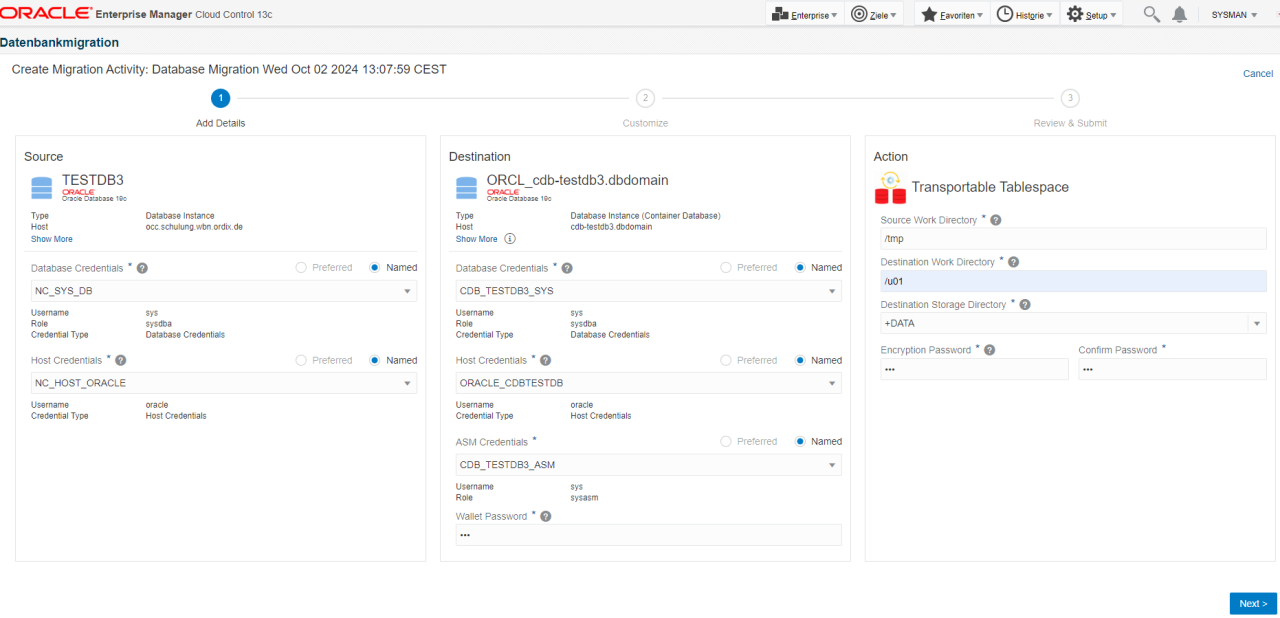1280x618 pixels.
Task: Click the Source Work Directory help icon
Action: [x=995, y=220]
